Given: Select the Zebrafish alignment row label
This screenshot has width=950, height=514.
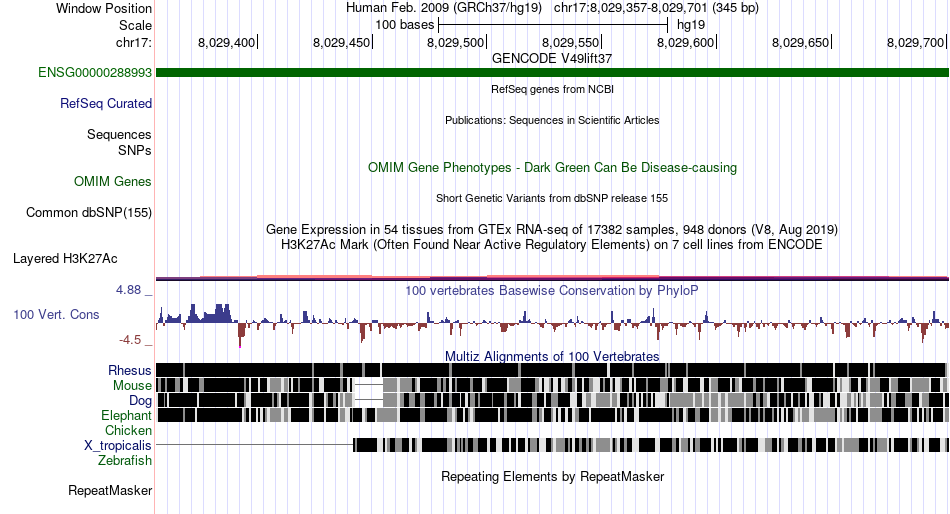Looking at the screenshot, I should point(124,461).
